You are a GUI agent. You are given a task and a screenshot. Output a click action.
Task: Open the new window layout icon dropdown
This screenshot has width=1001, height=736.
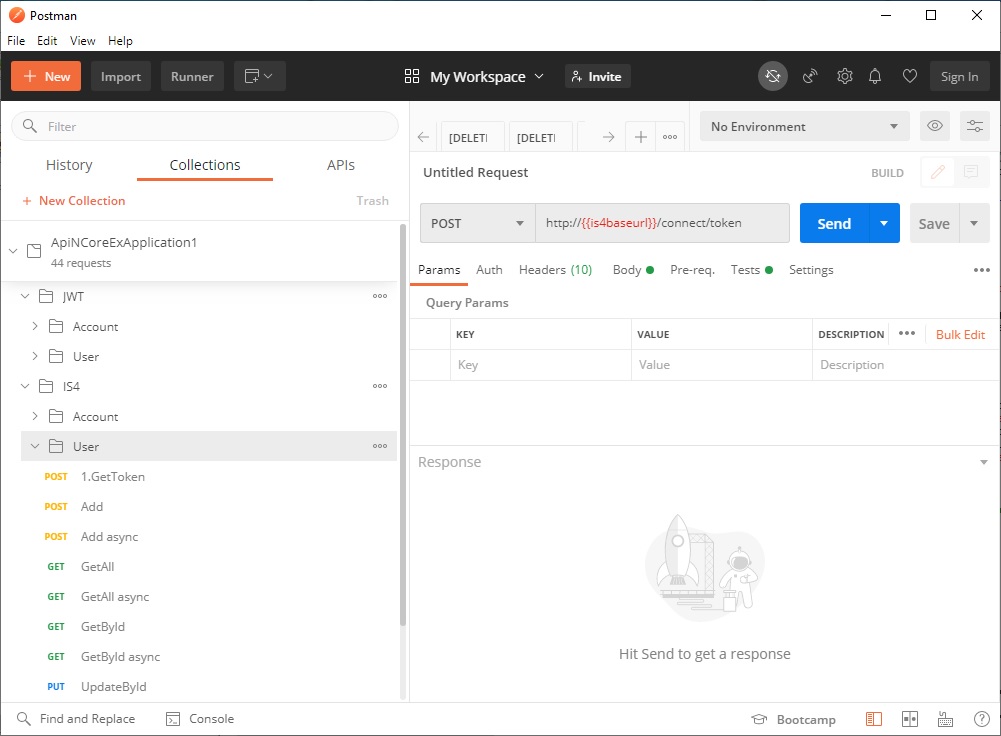coord(259,77)
